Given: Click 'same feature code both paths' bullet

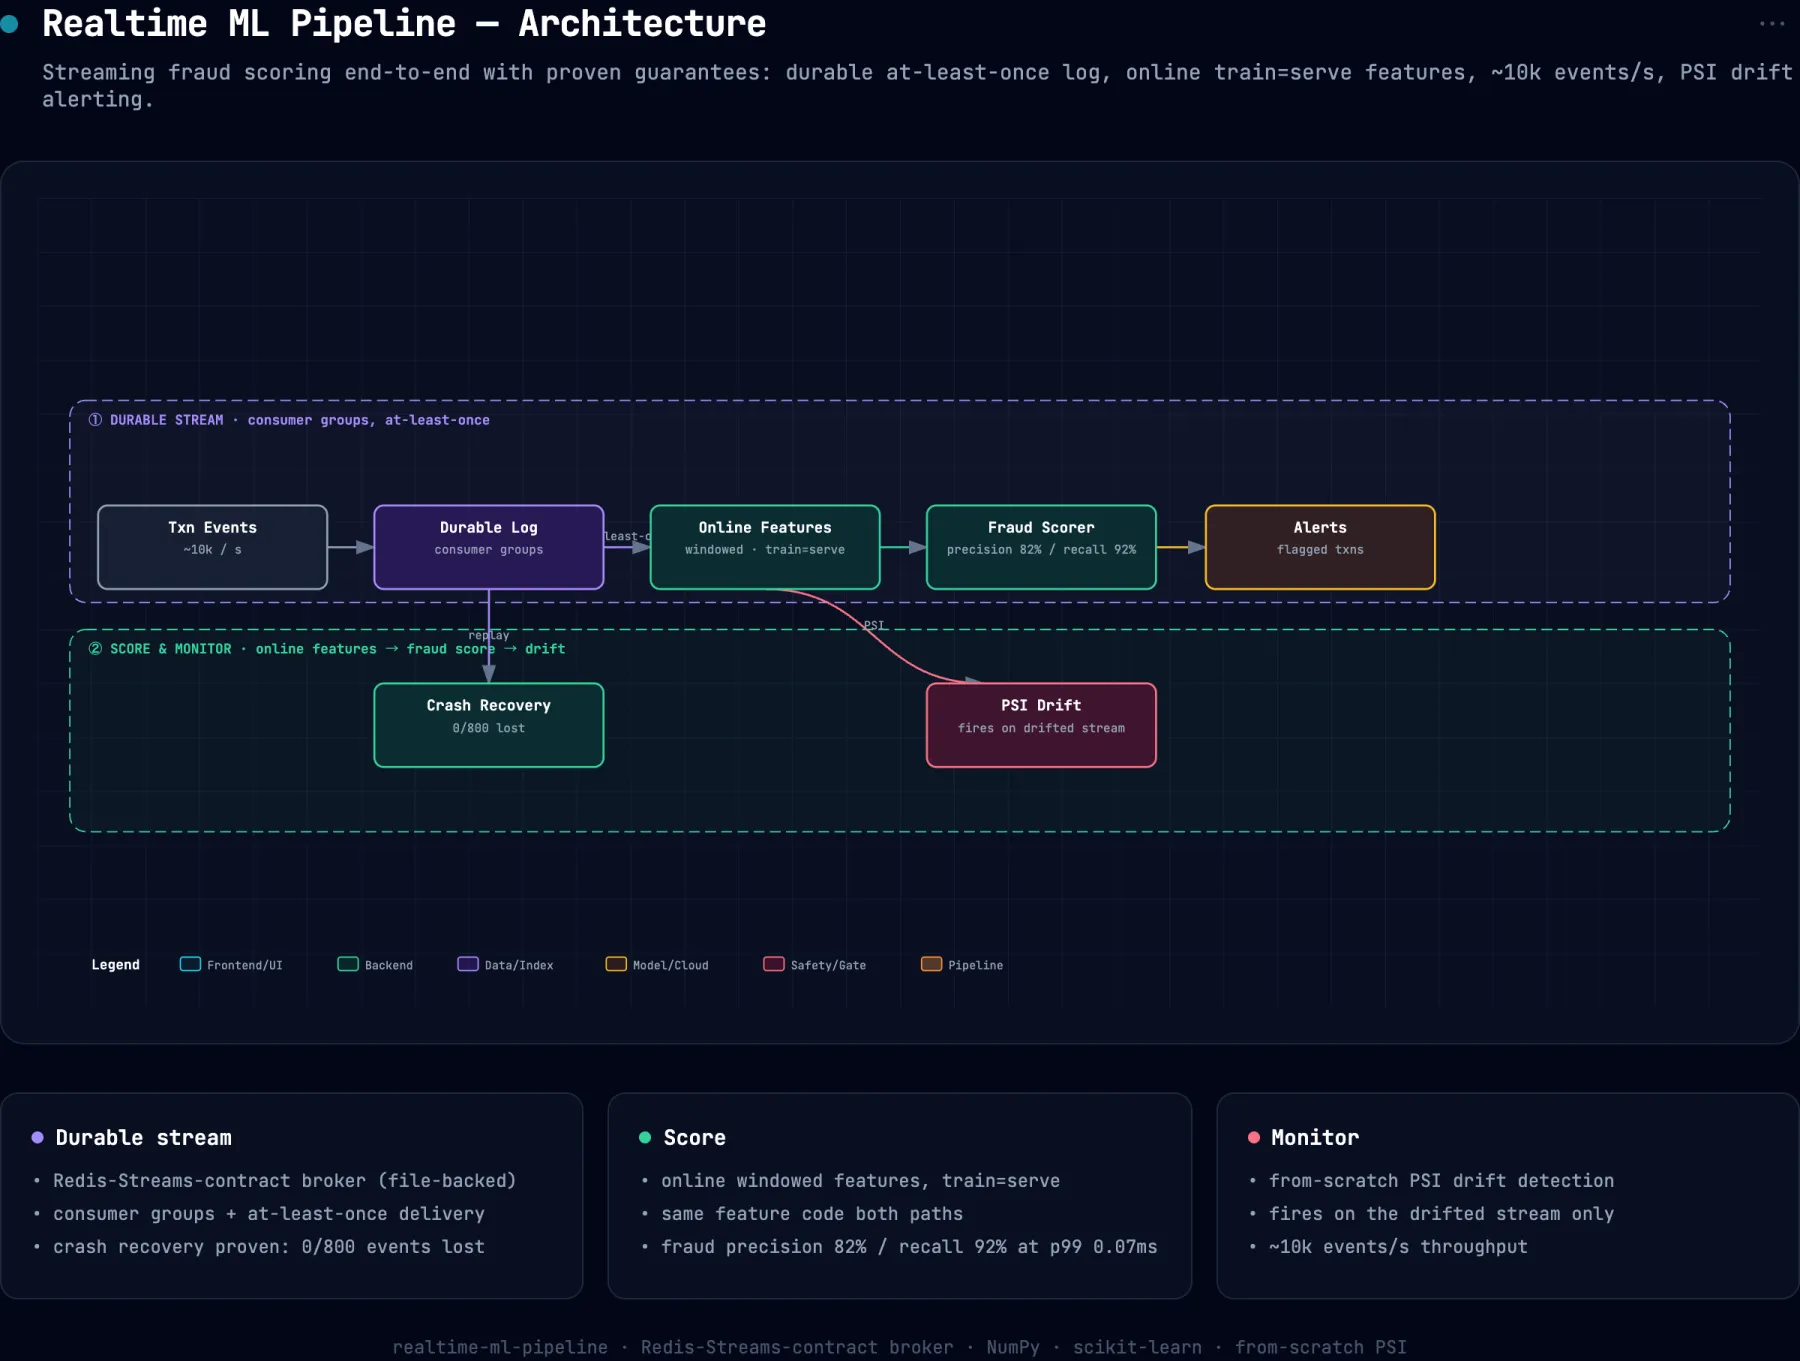Looking at the screenshot, I should pos(812,1214).
